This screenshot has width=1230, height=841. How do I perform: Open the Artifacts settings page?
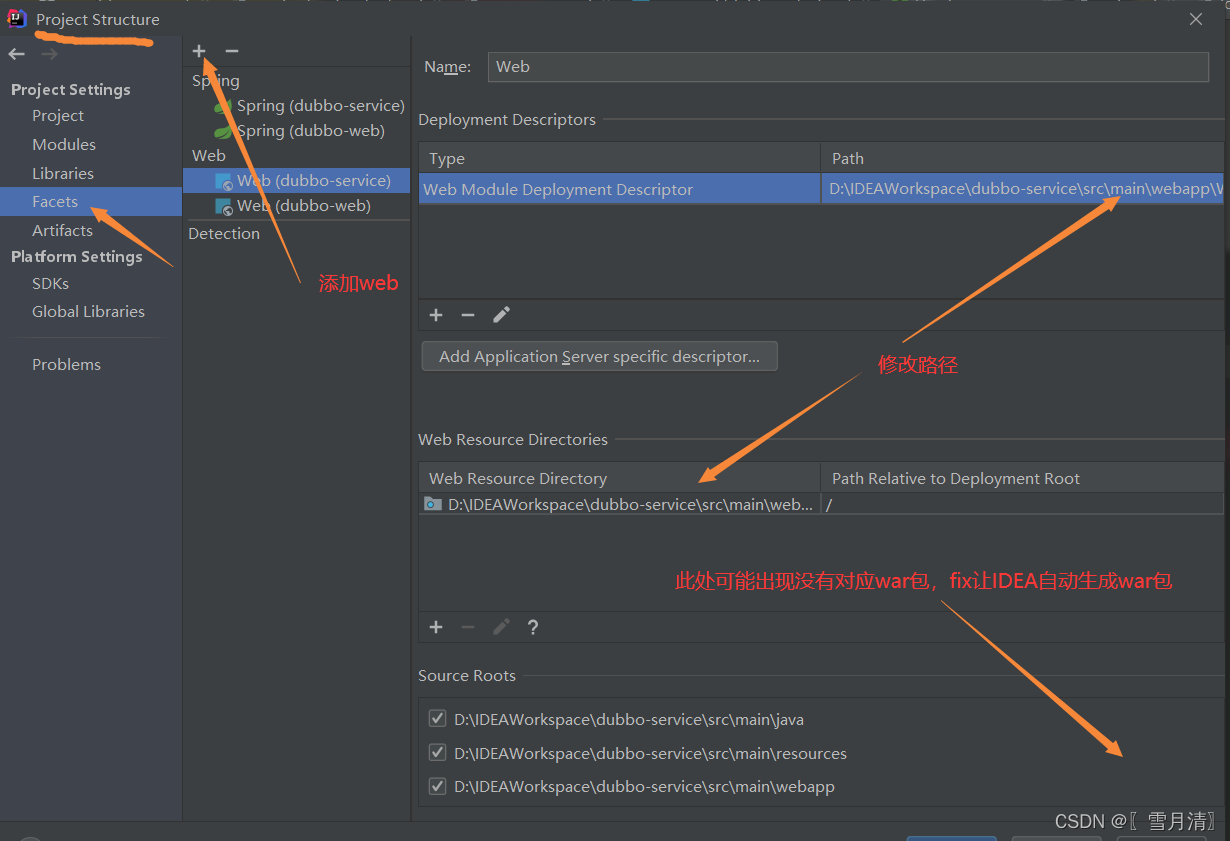(62, 231)
